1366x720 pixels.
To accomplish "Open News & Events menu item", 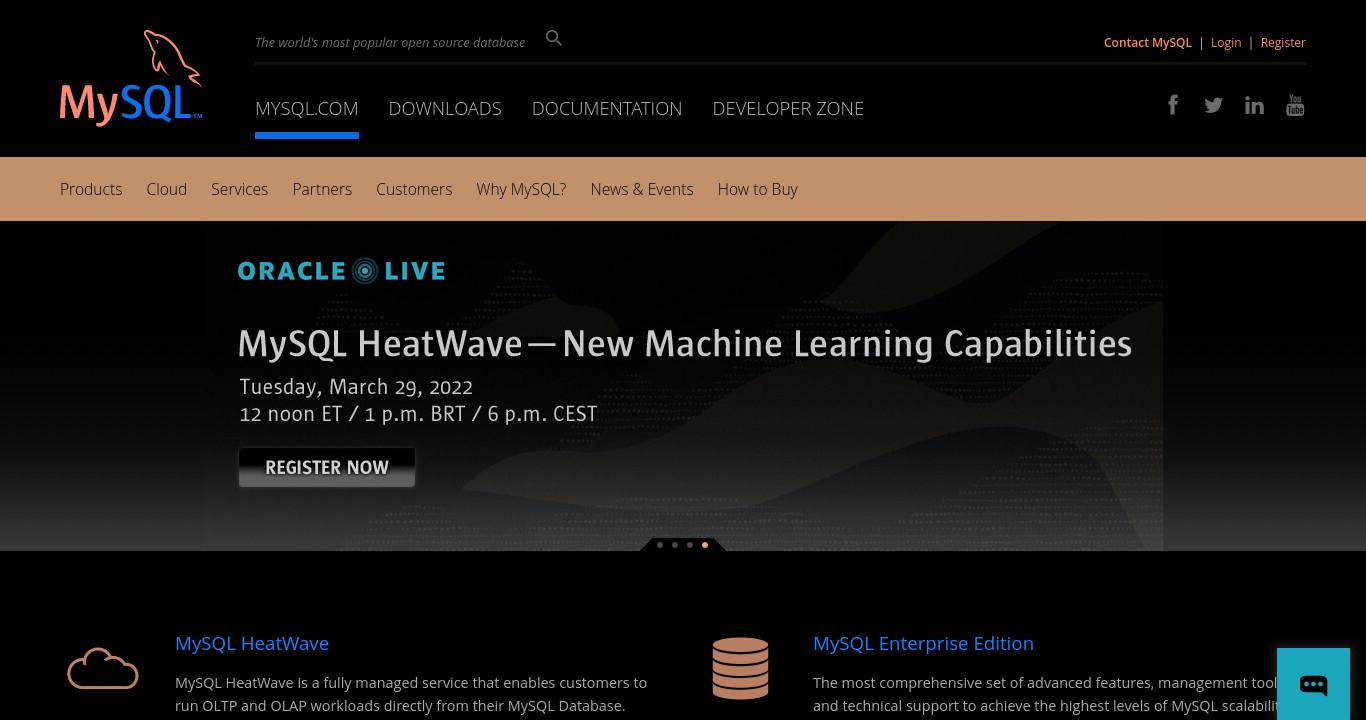I will pos(642,189).
